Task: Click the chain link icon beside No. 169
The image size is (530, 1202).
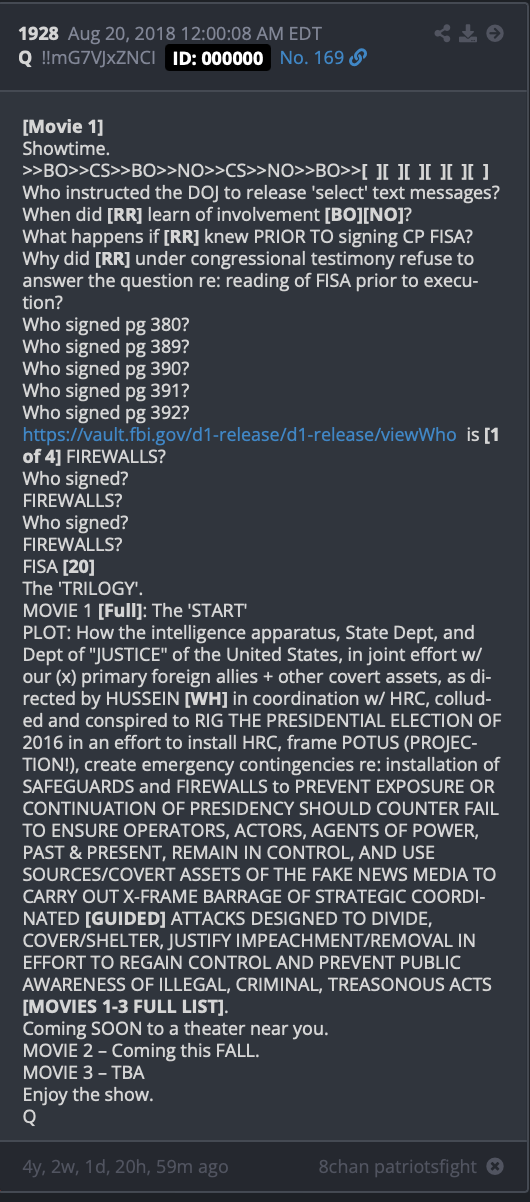Action: (x=358, y=58)
